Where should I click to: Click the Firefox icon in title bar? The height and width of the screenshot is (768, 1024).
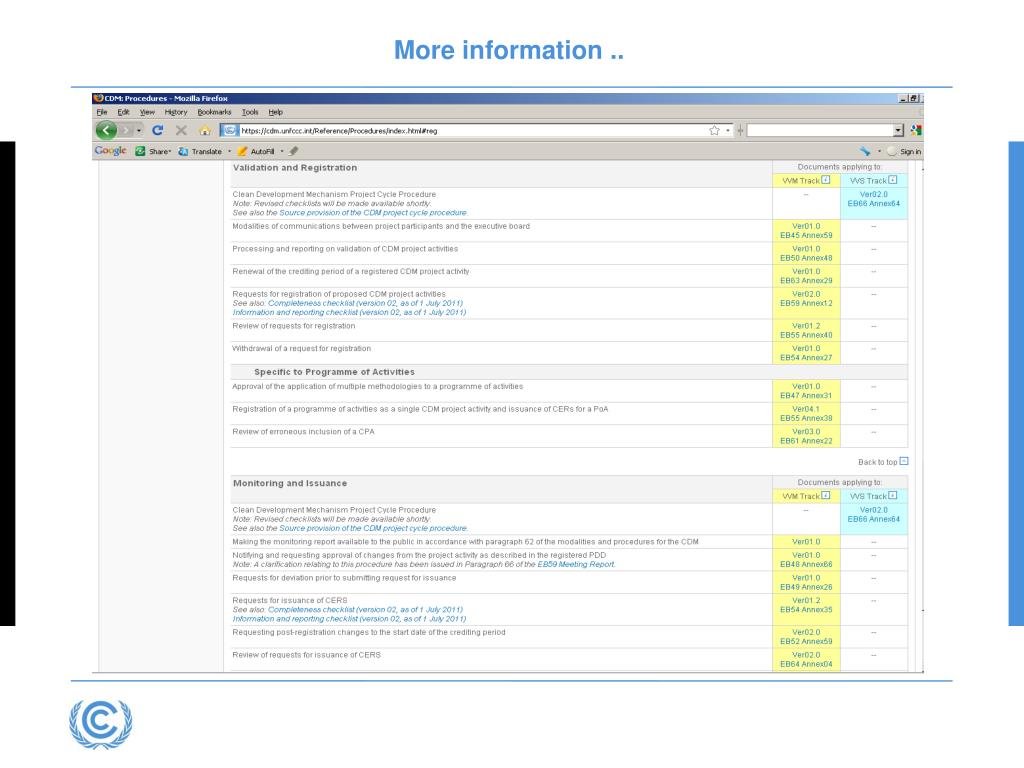pos(99,99)
